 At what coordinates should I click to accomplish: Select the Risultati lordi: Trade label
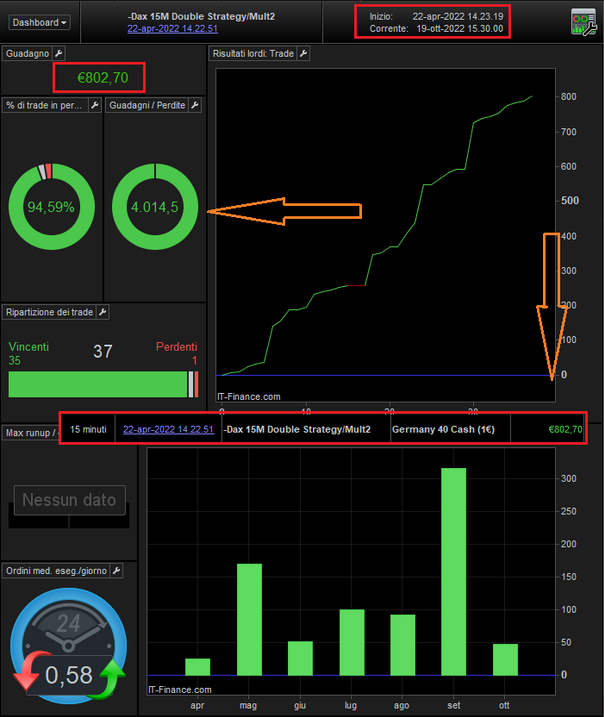click(x=253, y=54)
